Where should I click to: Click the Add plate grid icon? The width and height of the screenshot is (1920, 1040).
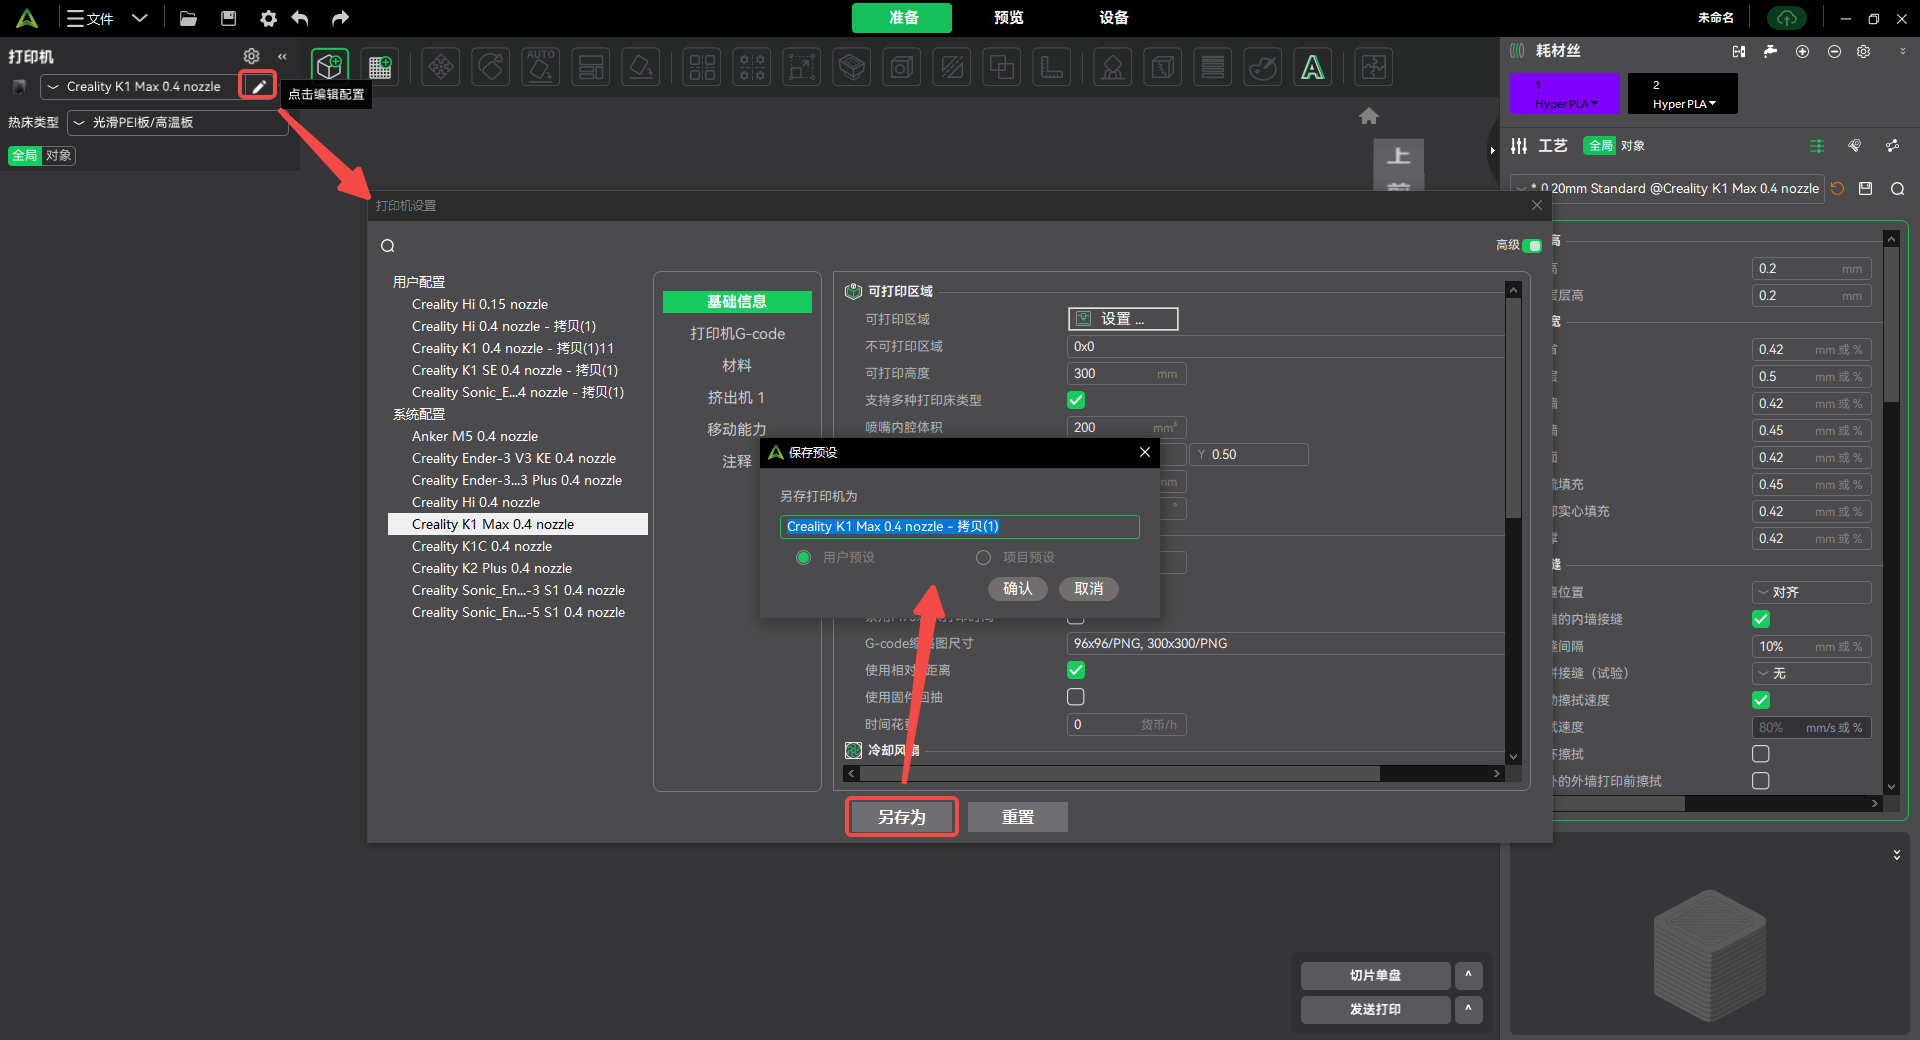[x=380, y=67]
